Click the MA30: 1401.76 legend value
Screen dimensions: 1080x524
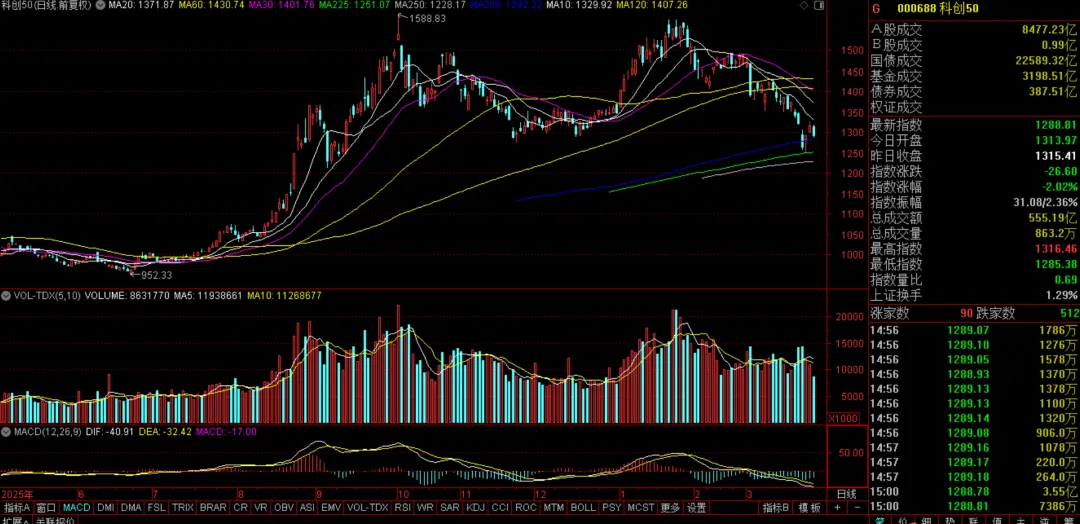point(282,6)
